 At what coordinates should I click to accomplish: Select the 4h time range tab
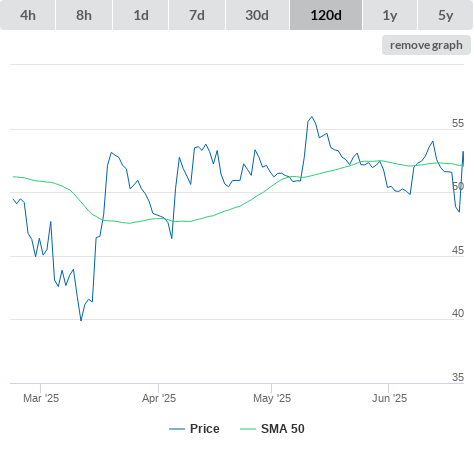coord(28,15)
